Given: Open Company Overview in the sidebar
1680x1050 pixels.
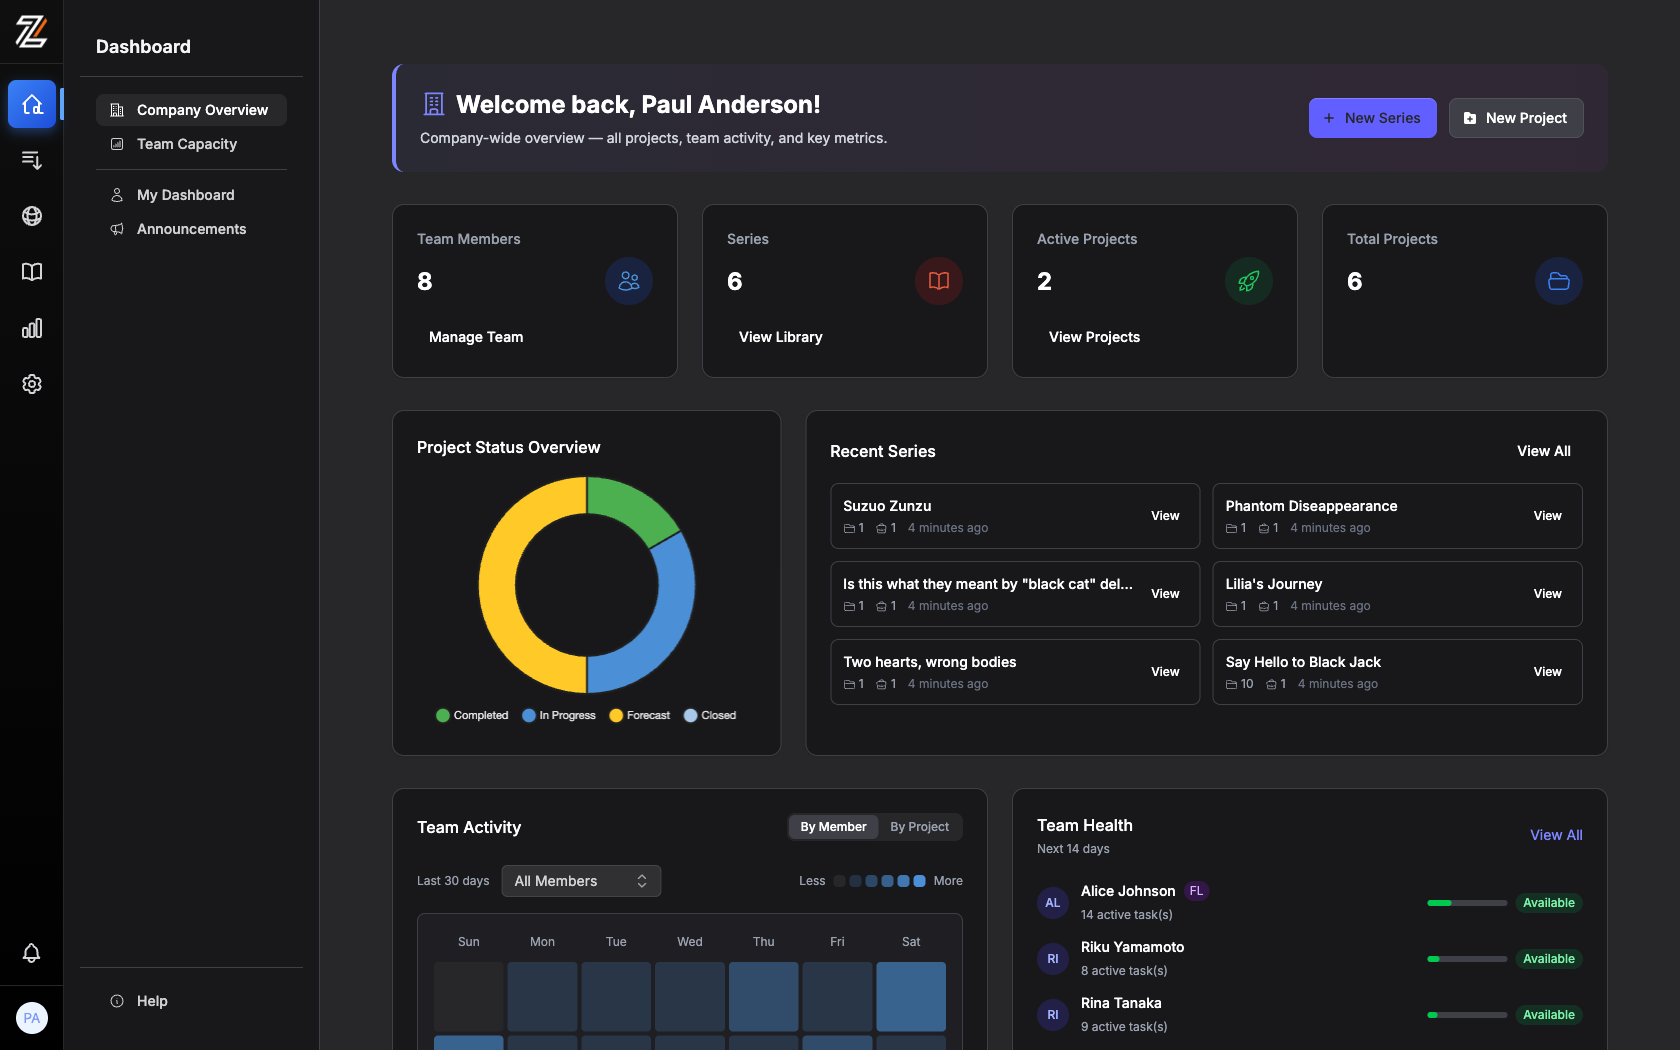Looking at the screenshot, I should pos(191,110).
